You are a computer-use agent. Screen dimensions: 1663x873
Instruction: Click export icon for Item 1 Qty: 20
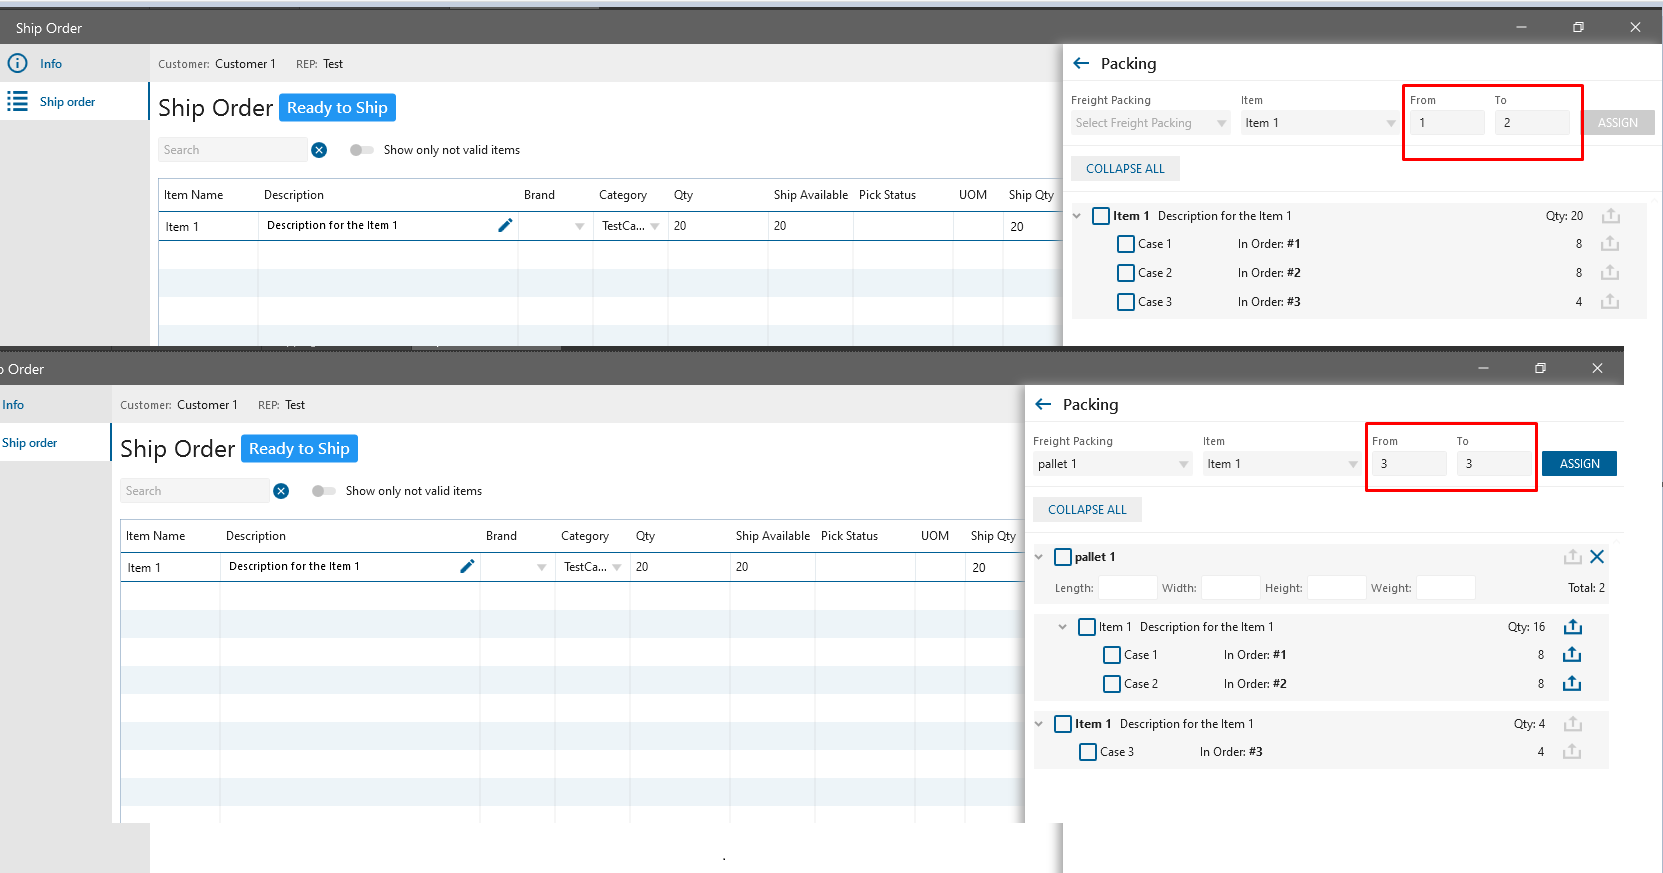1610,216
